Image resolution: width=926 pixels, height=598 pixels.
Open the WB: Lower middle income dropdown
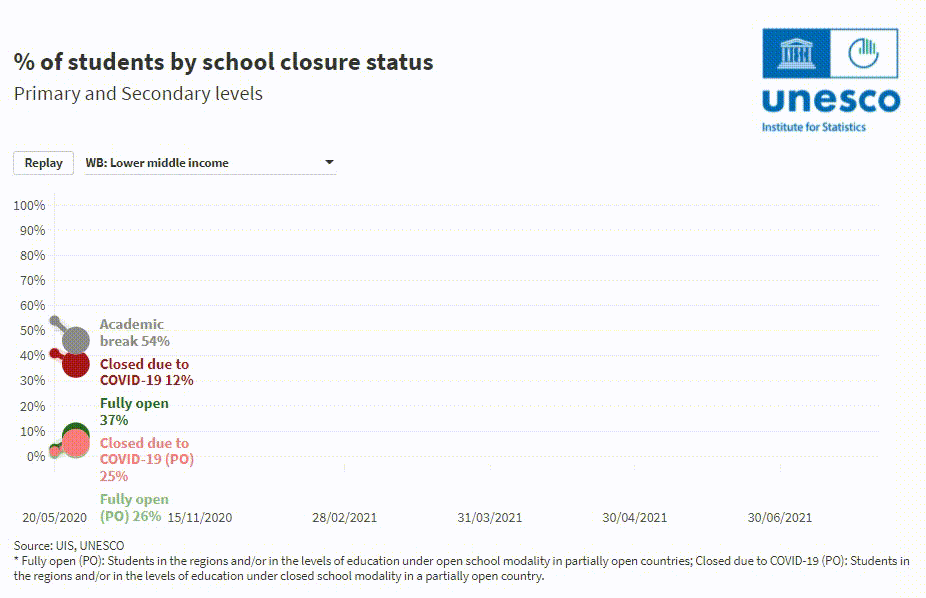(x=210, y=163)
